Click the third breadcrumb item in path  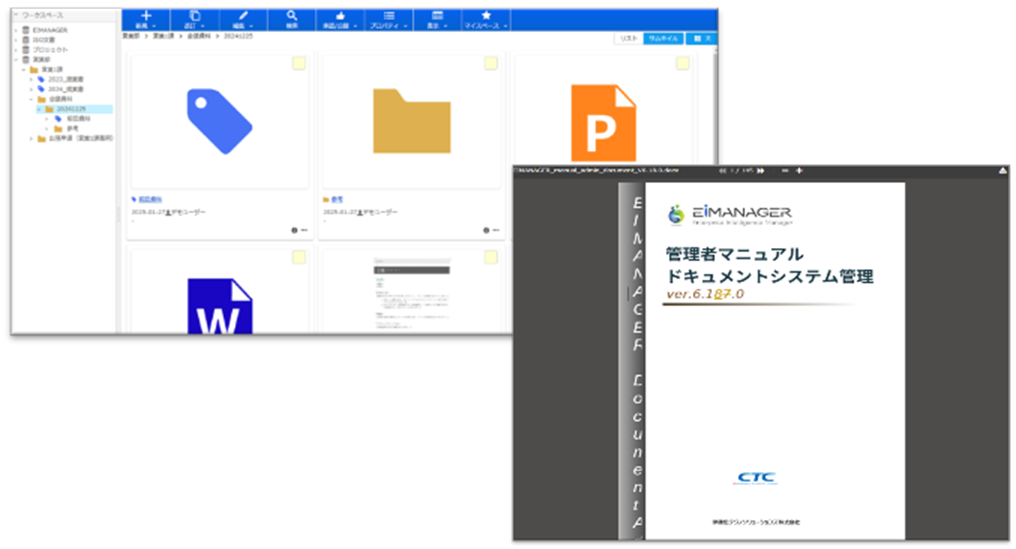tap(199, 36)
